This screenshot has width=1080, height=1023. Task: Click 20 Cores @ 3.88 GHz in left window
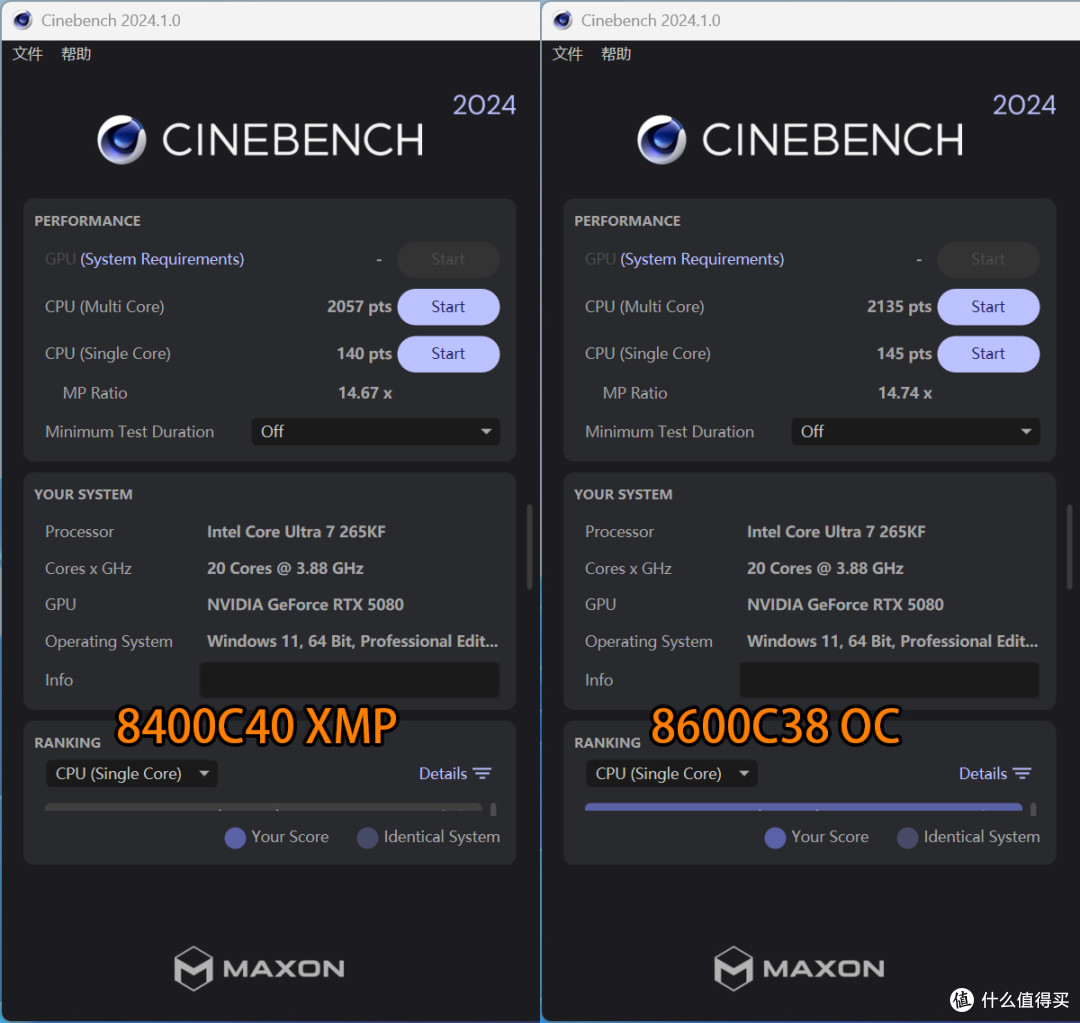285,568
